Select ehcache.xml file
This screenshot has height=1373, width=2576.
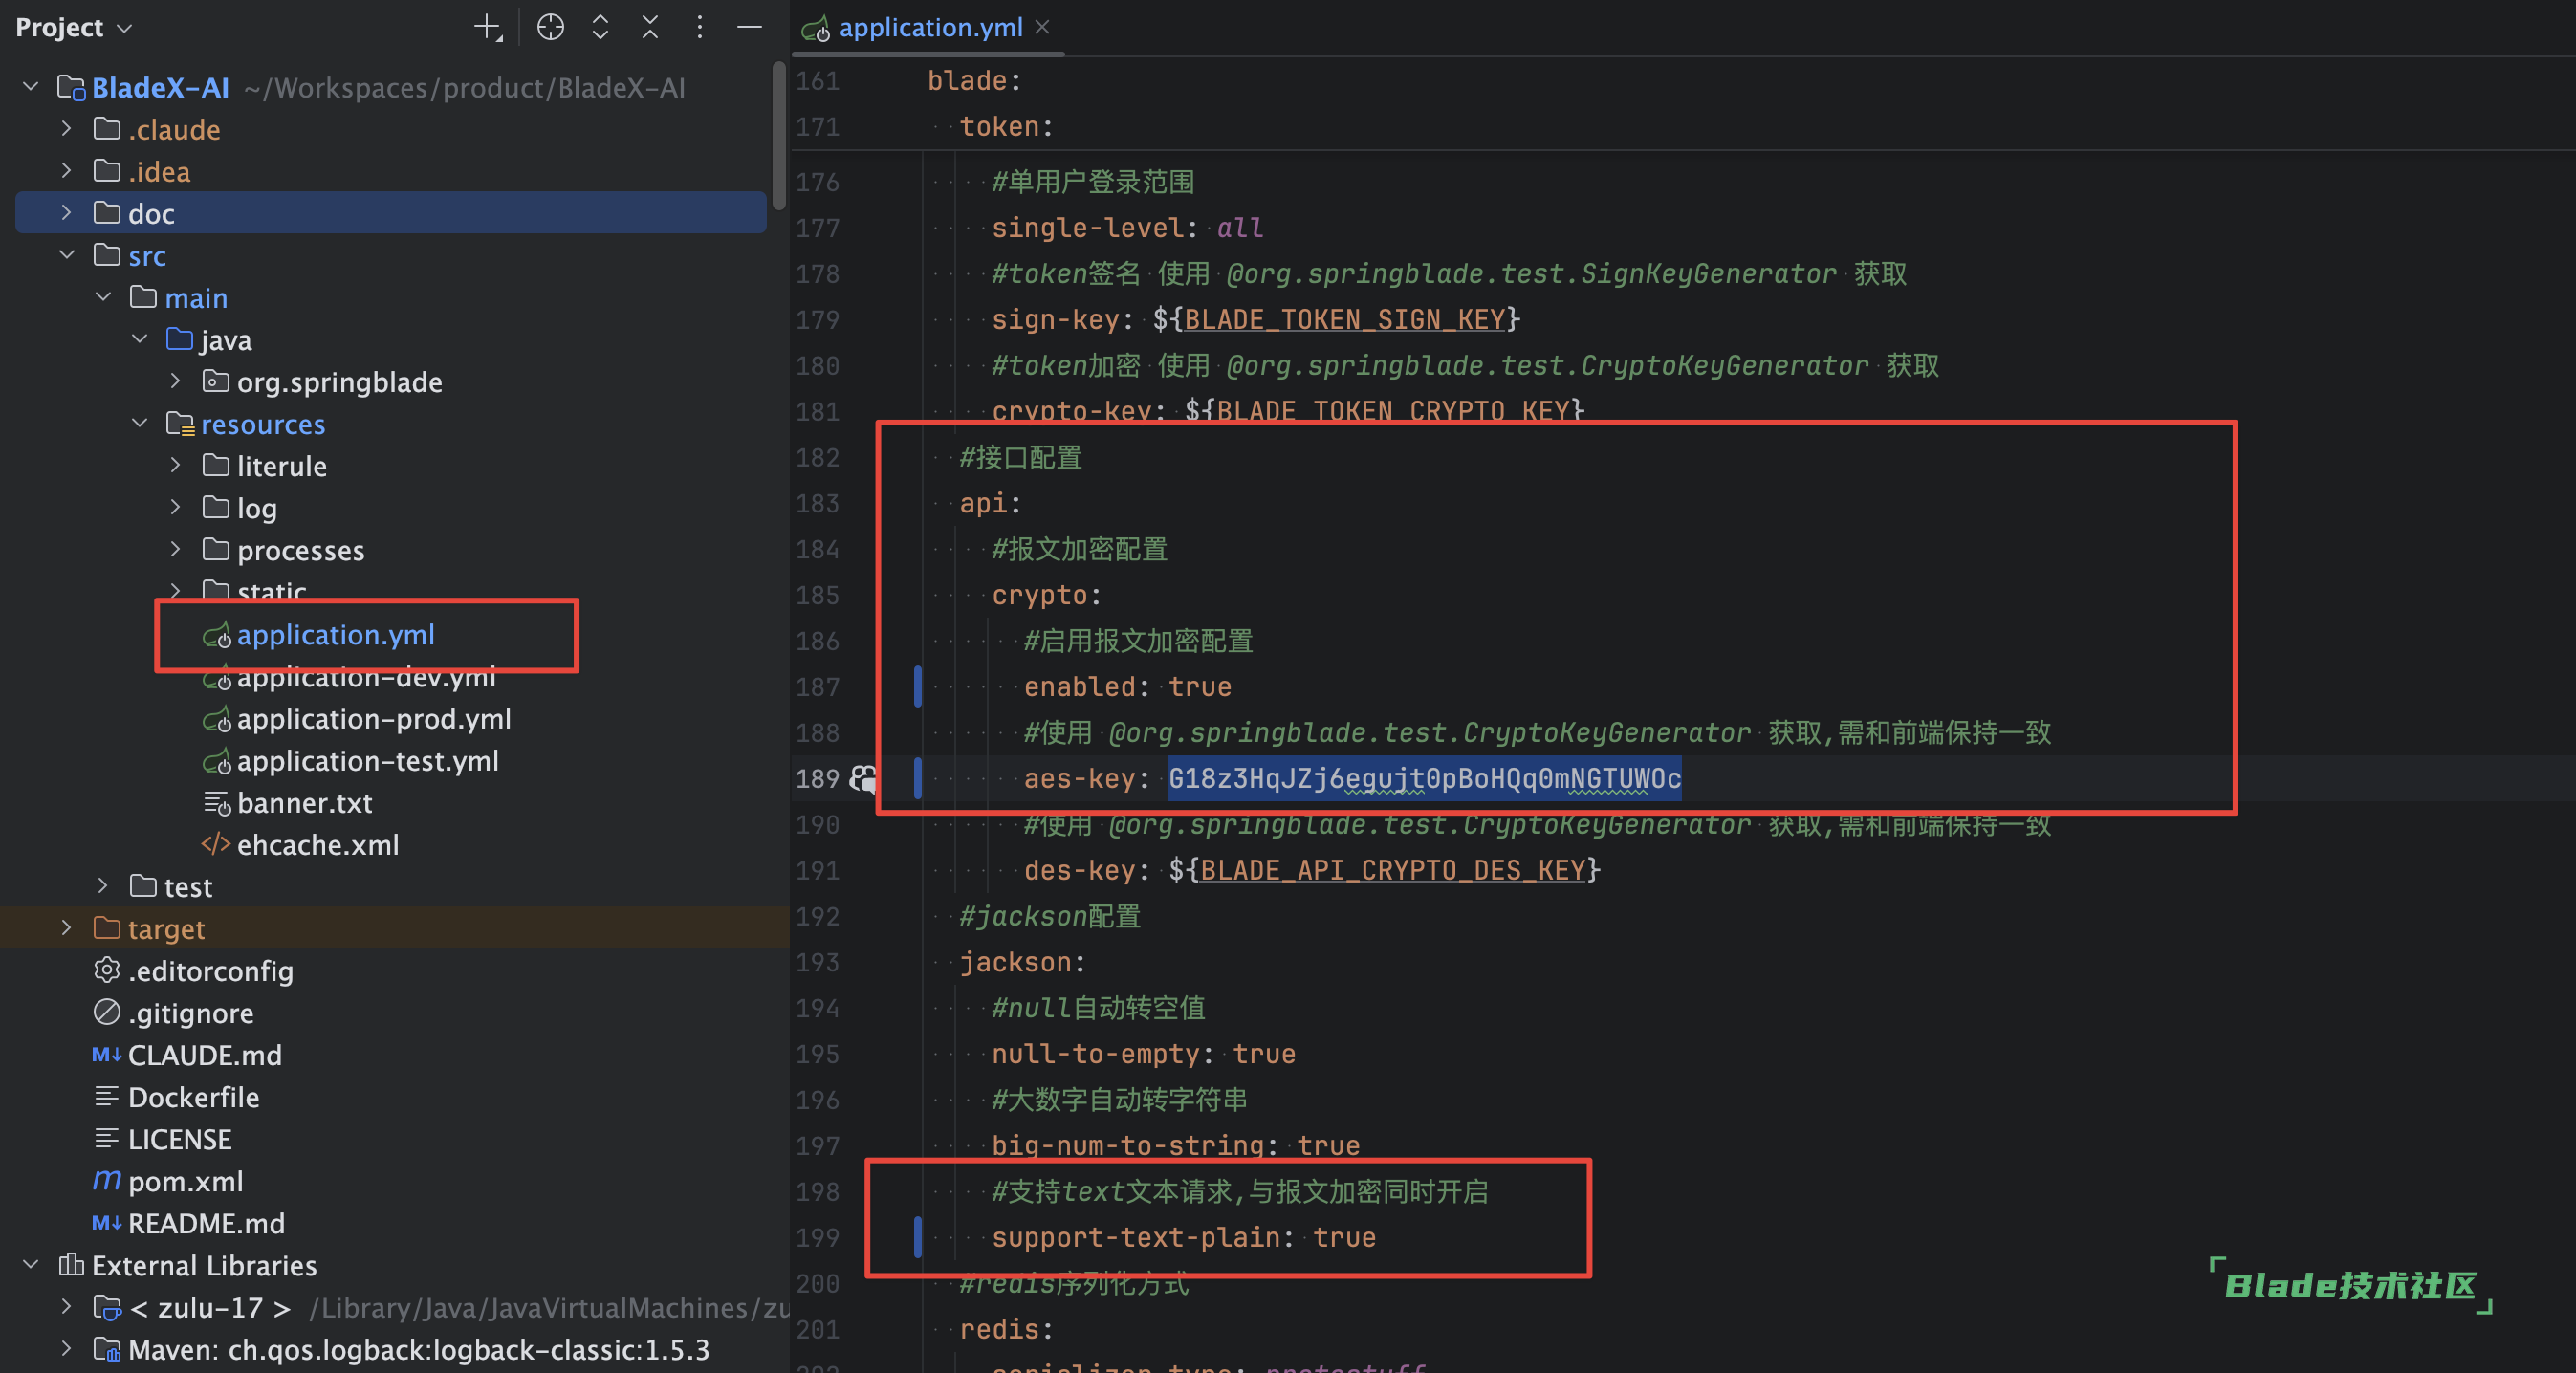pos(317,844)
